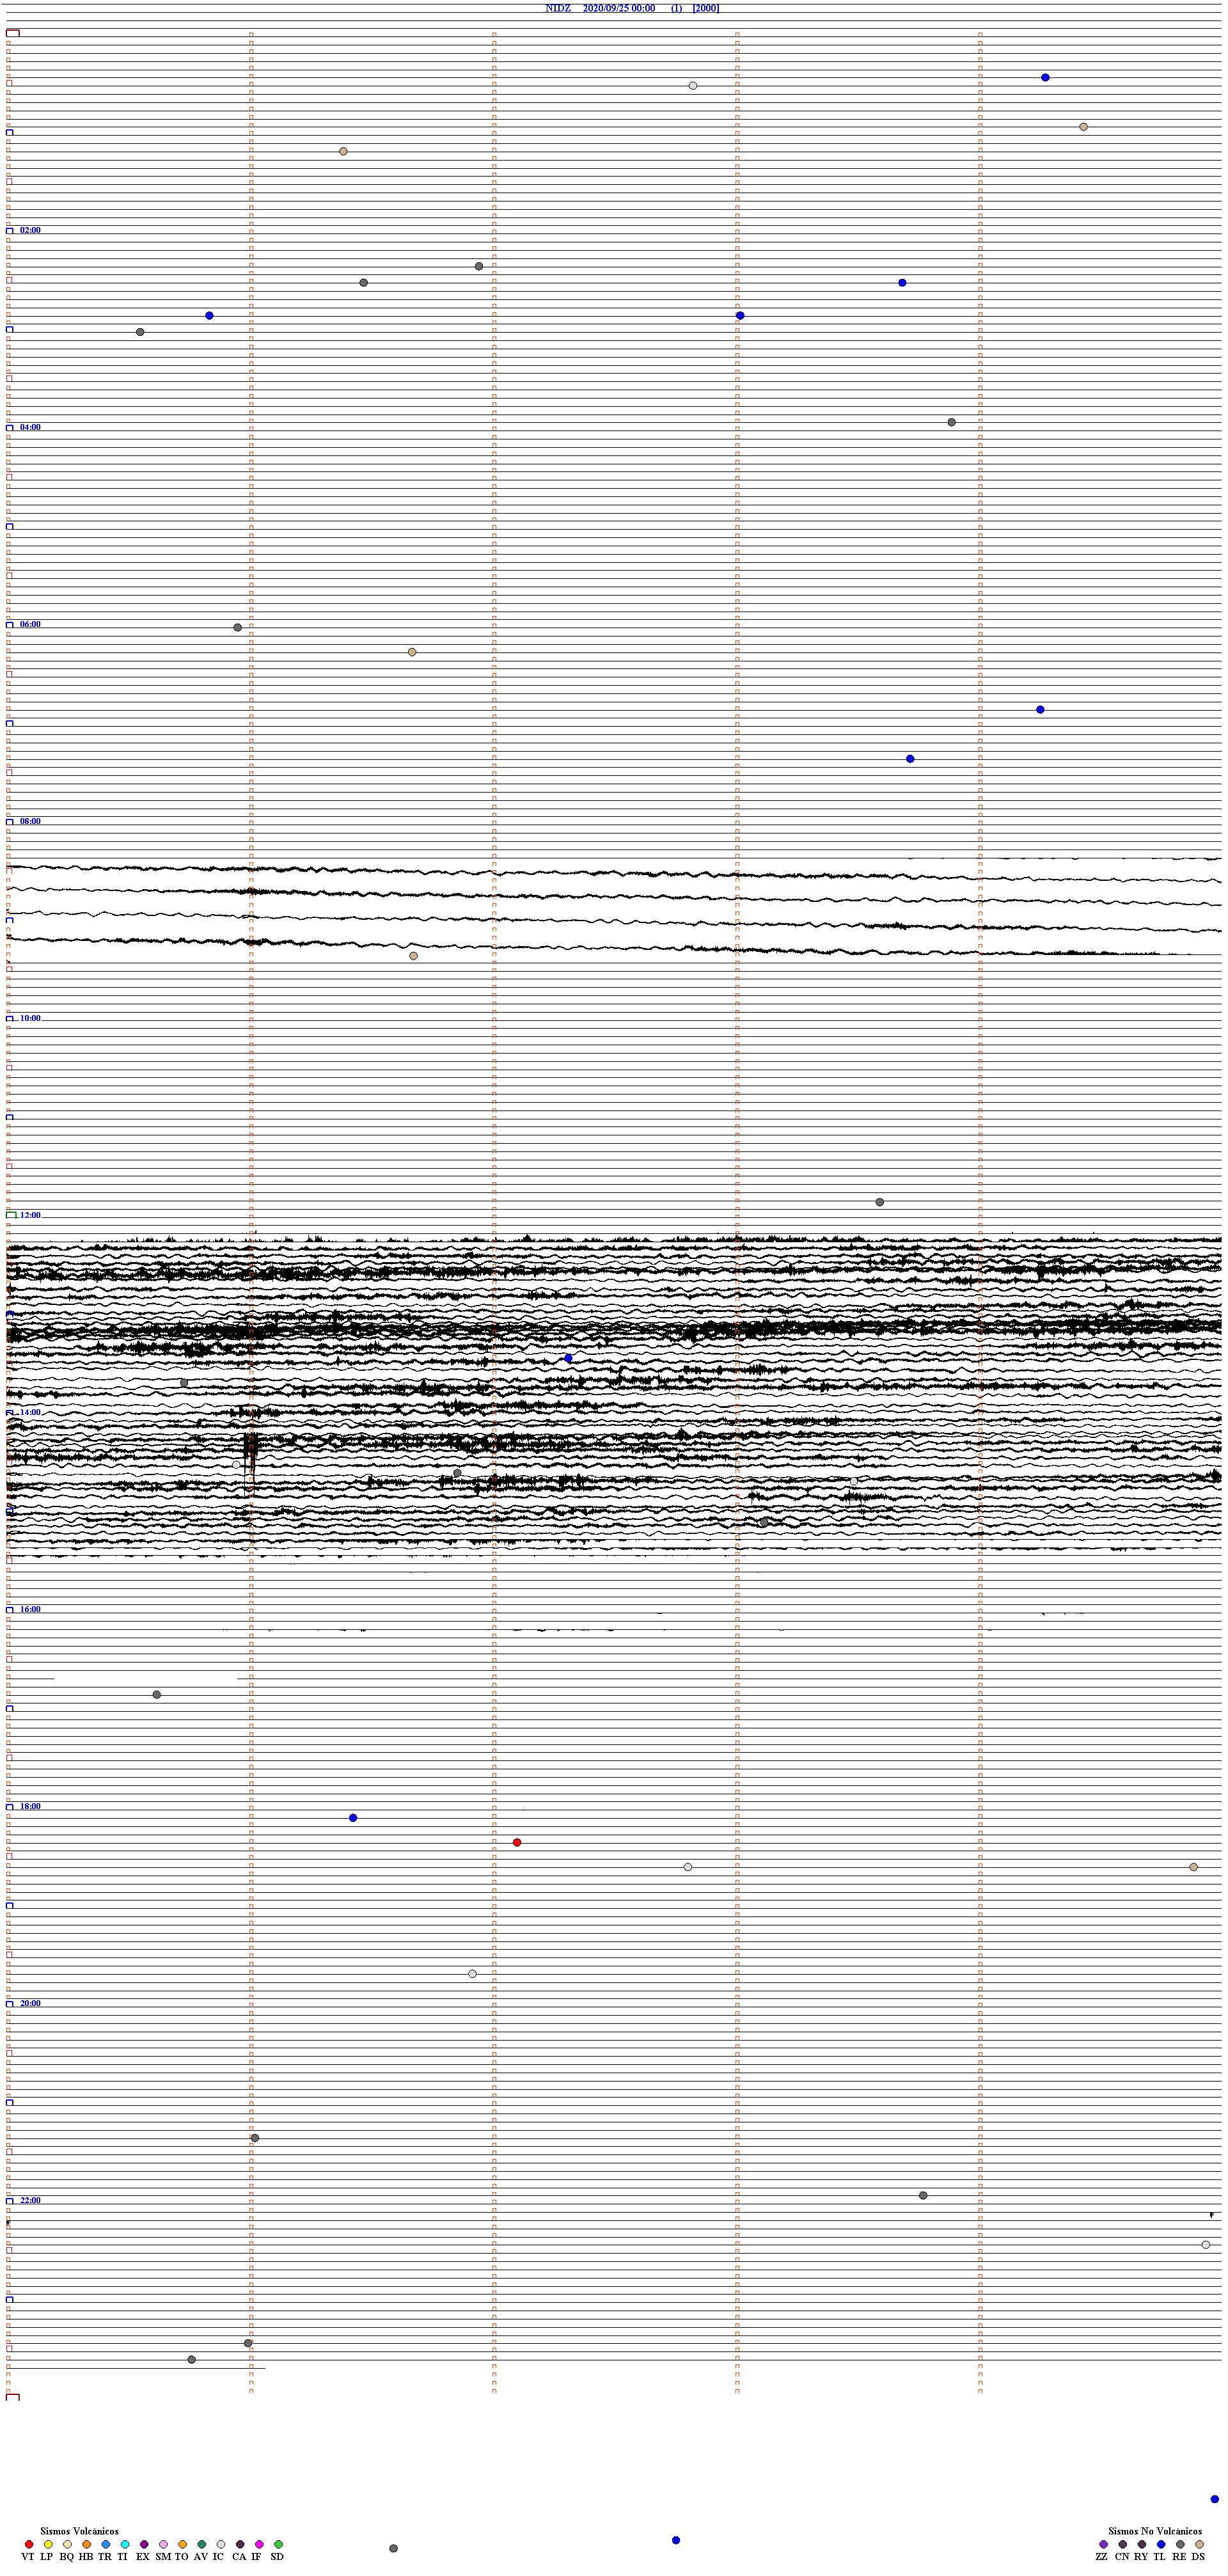Click the Sismos Volcánicos legend title
This screenshot has width=1228, height=2576.
coord(79,2531)
